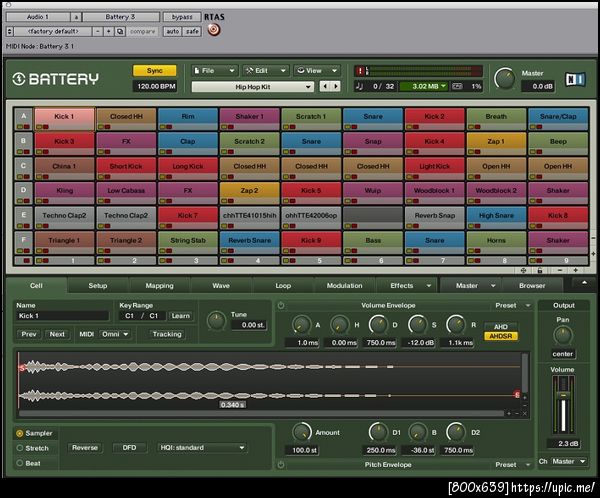Screen dimensions: 600x498
Task: Click the voices note icon in status display
Action: click(359, 86)
